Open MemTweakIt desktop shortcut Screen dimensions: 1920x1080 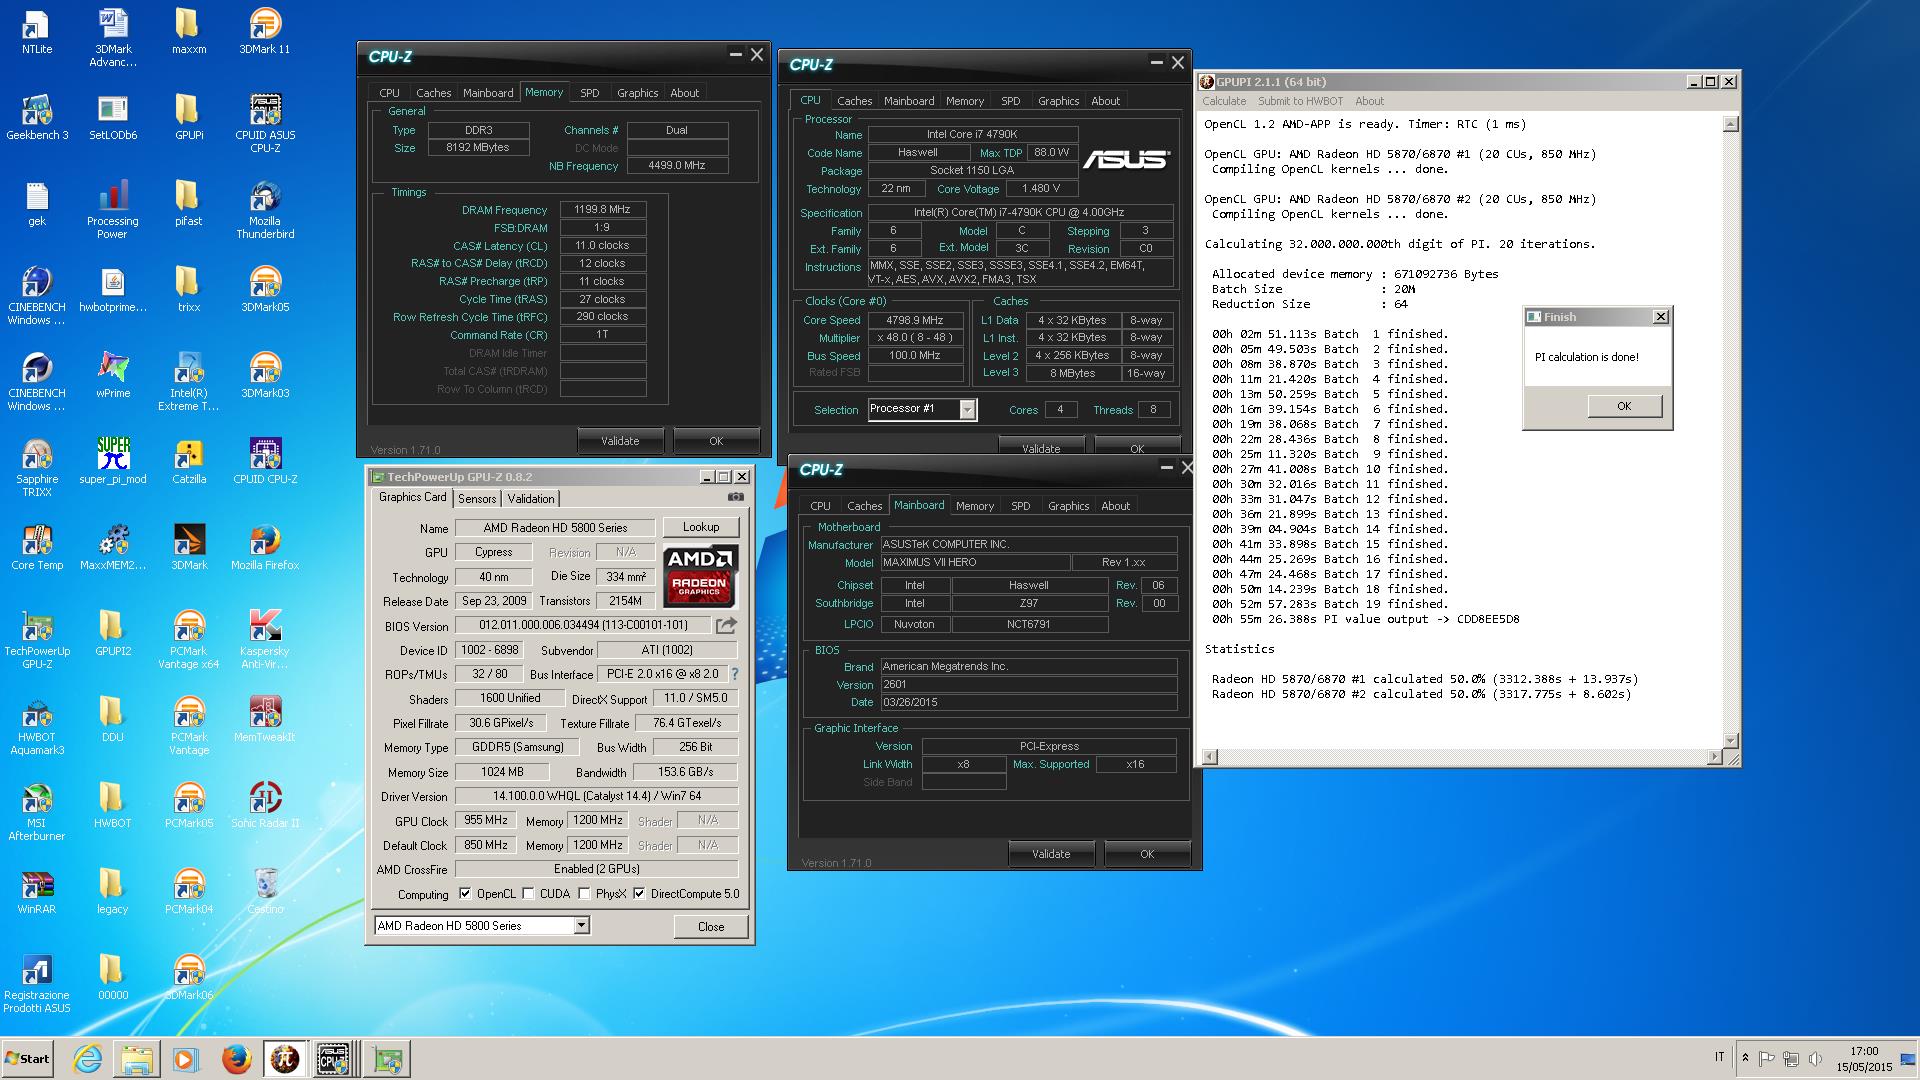[265, 720]
